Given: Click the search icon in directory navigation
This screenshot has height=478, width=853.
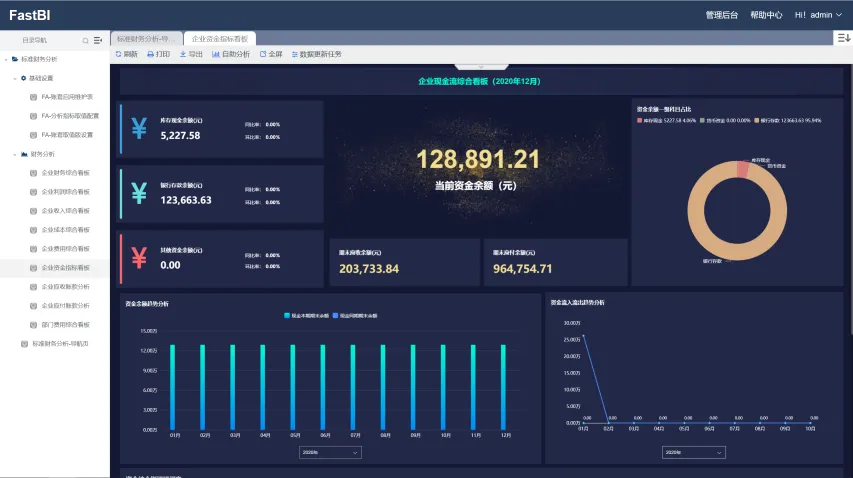Looking at the screenshot, I should (85, 41).
